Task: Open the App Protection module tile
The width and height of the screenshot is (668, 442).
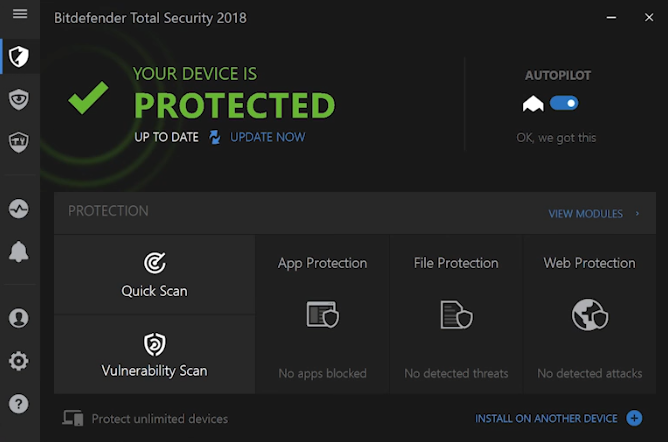Action: 322,315
